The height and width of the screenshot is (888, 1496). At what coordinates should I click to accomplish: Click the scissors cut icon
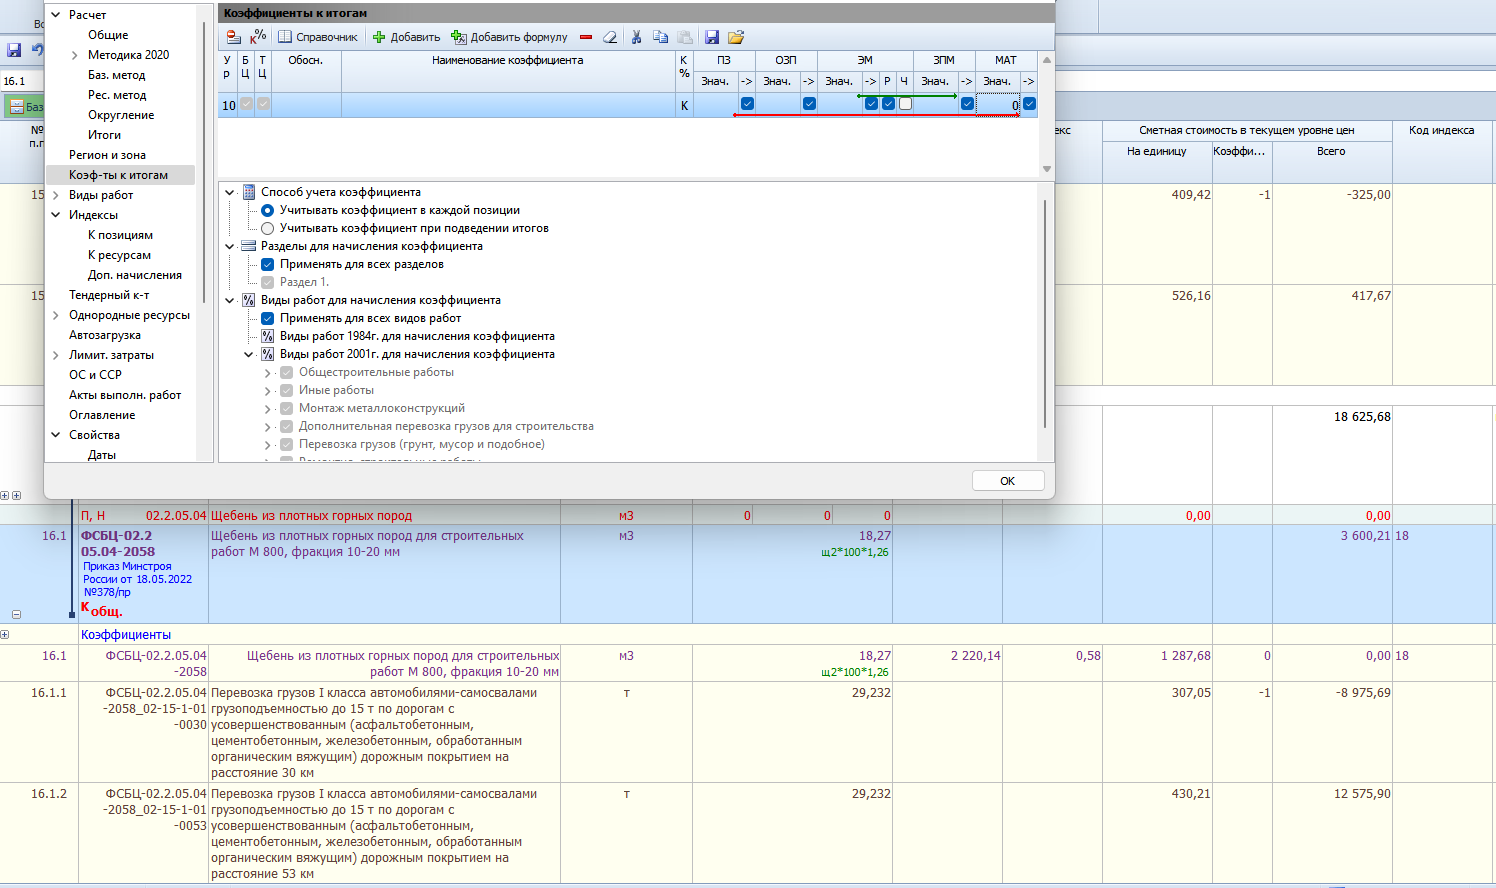(636, 37)
